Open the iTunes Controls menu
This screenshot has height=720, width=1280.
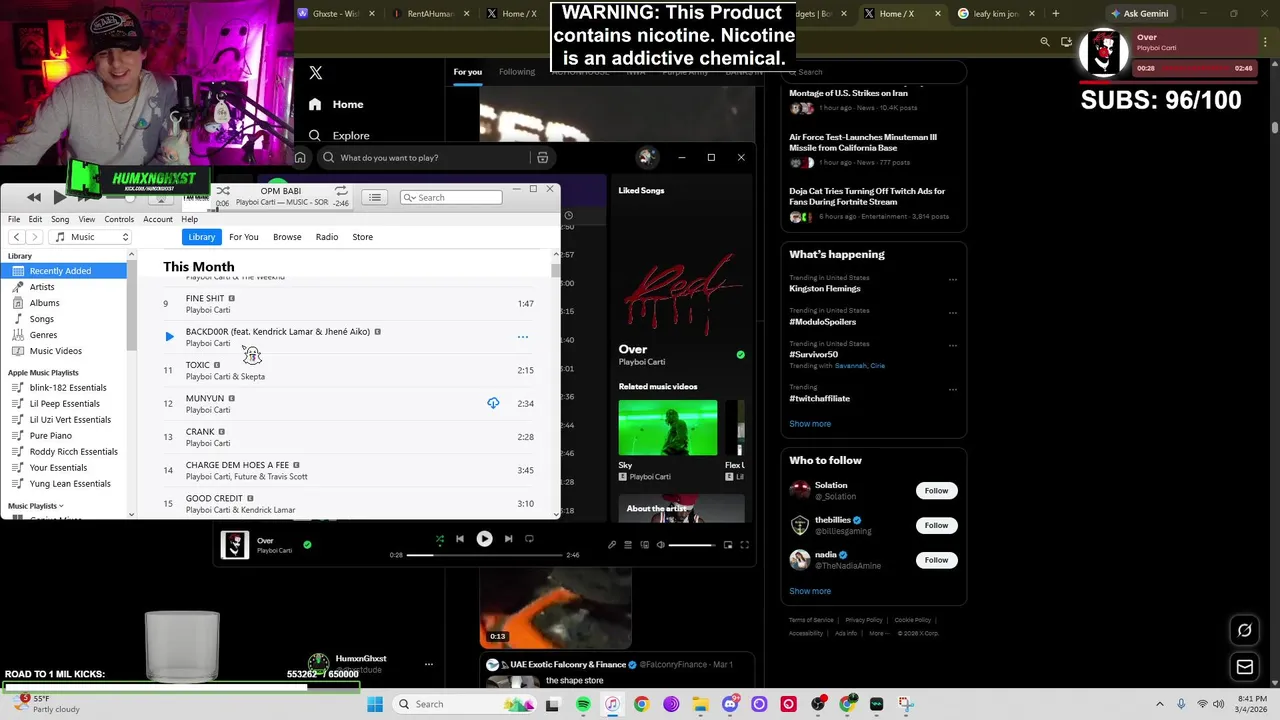(119, 219)
